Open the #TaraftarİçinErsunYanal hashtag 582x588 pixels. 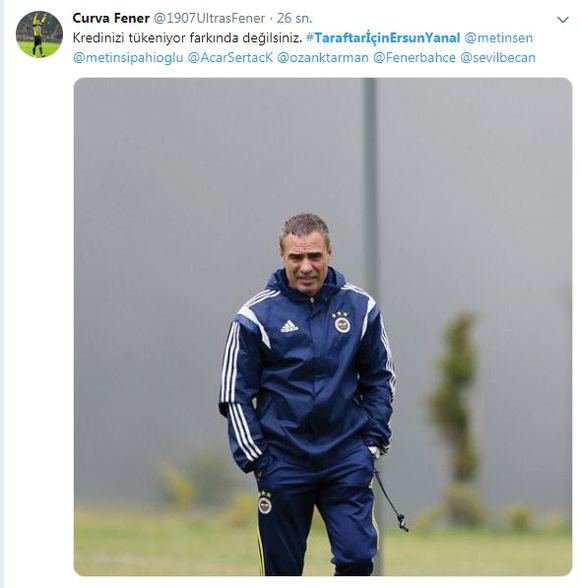(383, 38)
